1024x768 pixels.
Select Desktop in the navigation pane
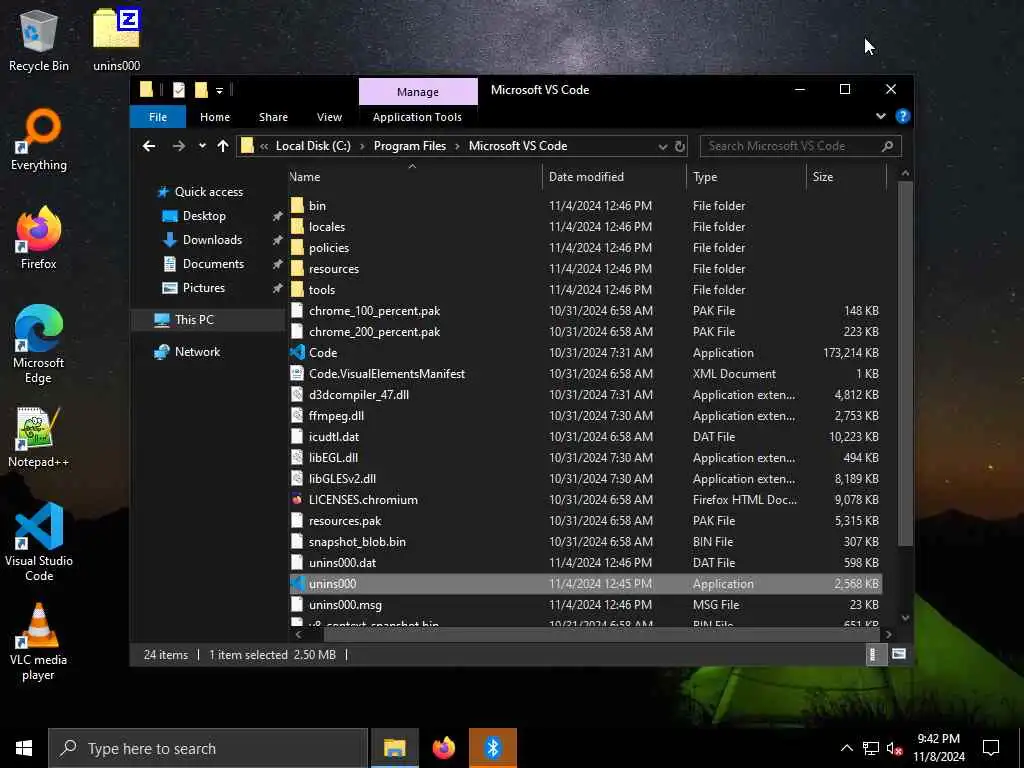pos(204,216)
